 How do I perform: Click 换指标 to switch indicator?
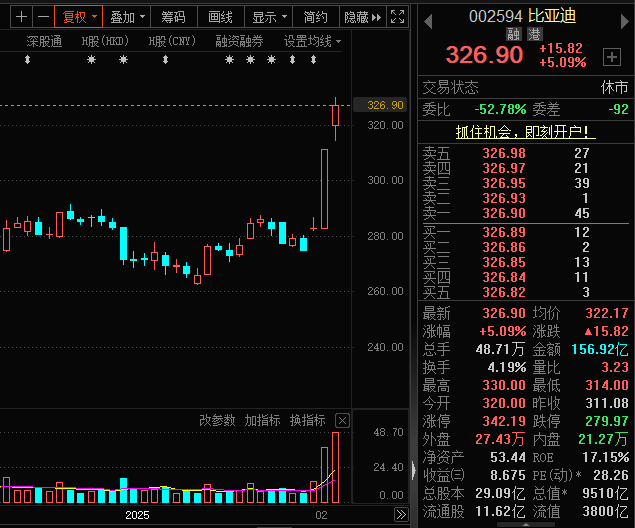click(307, 420)
